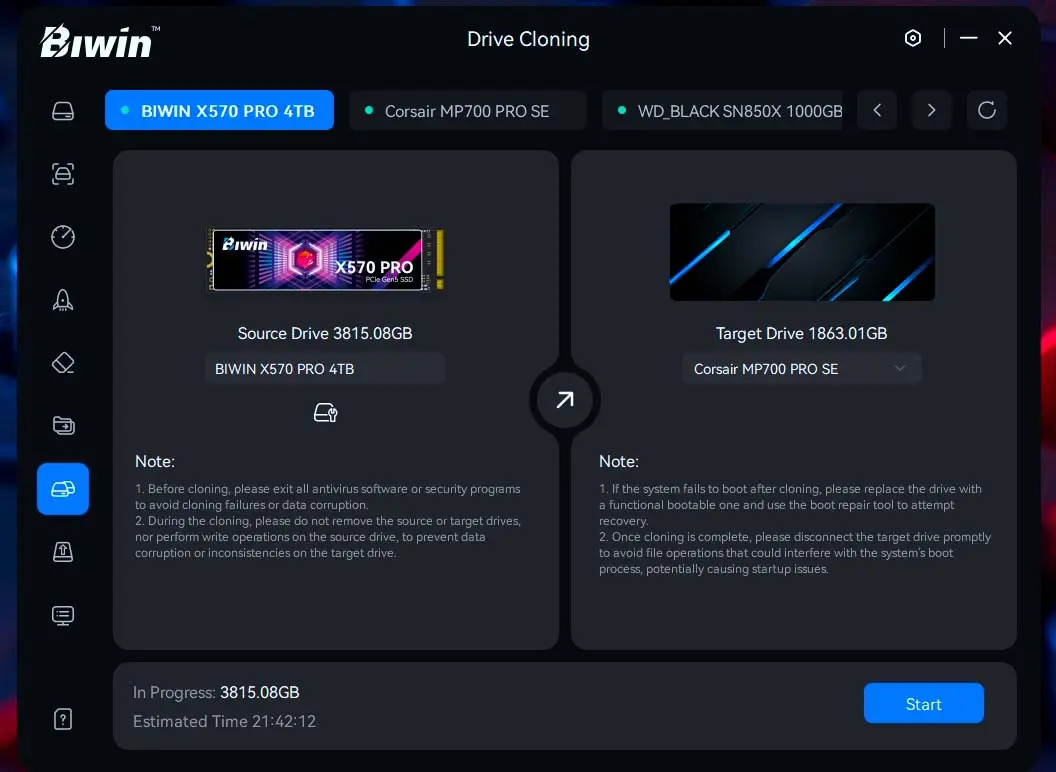Open the rocket optimization sidebar icon
Image resolution: width=1056 pixels, height=772 pixels.
[63, 300]
